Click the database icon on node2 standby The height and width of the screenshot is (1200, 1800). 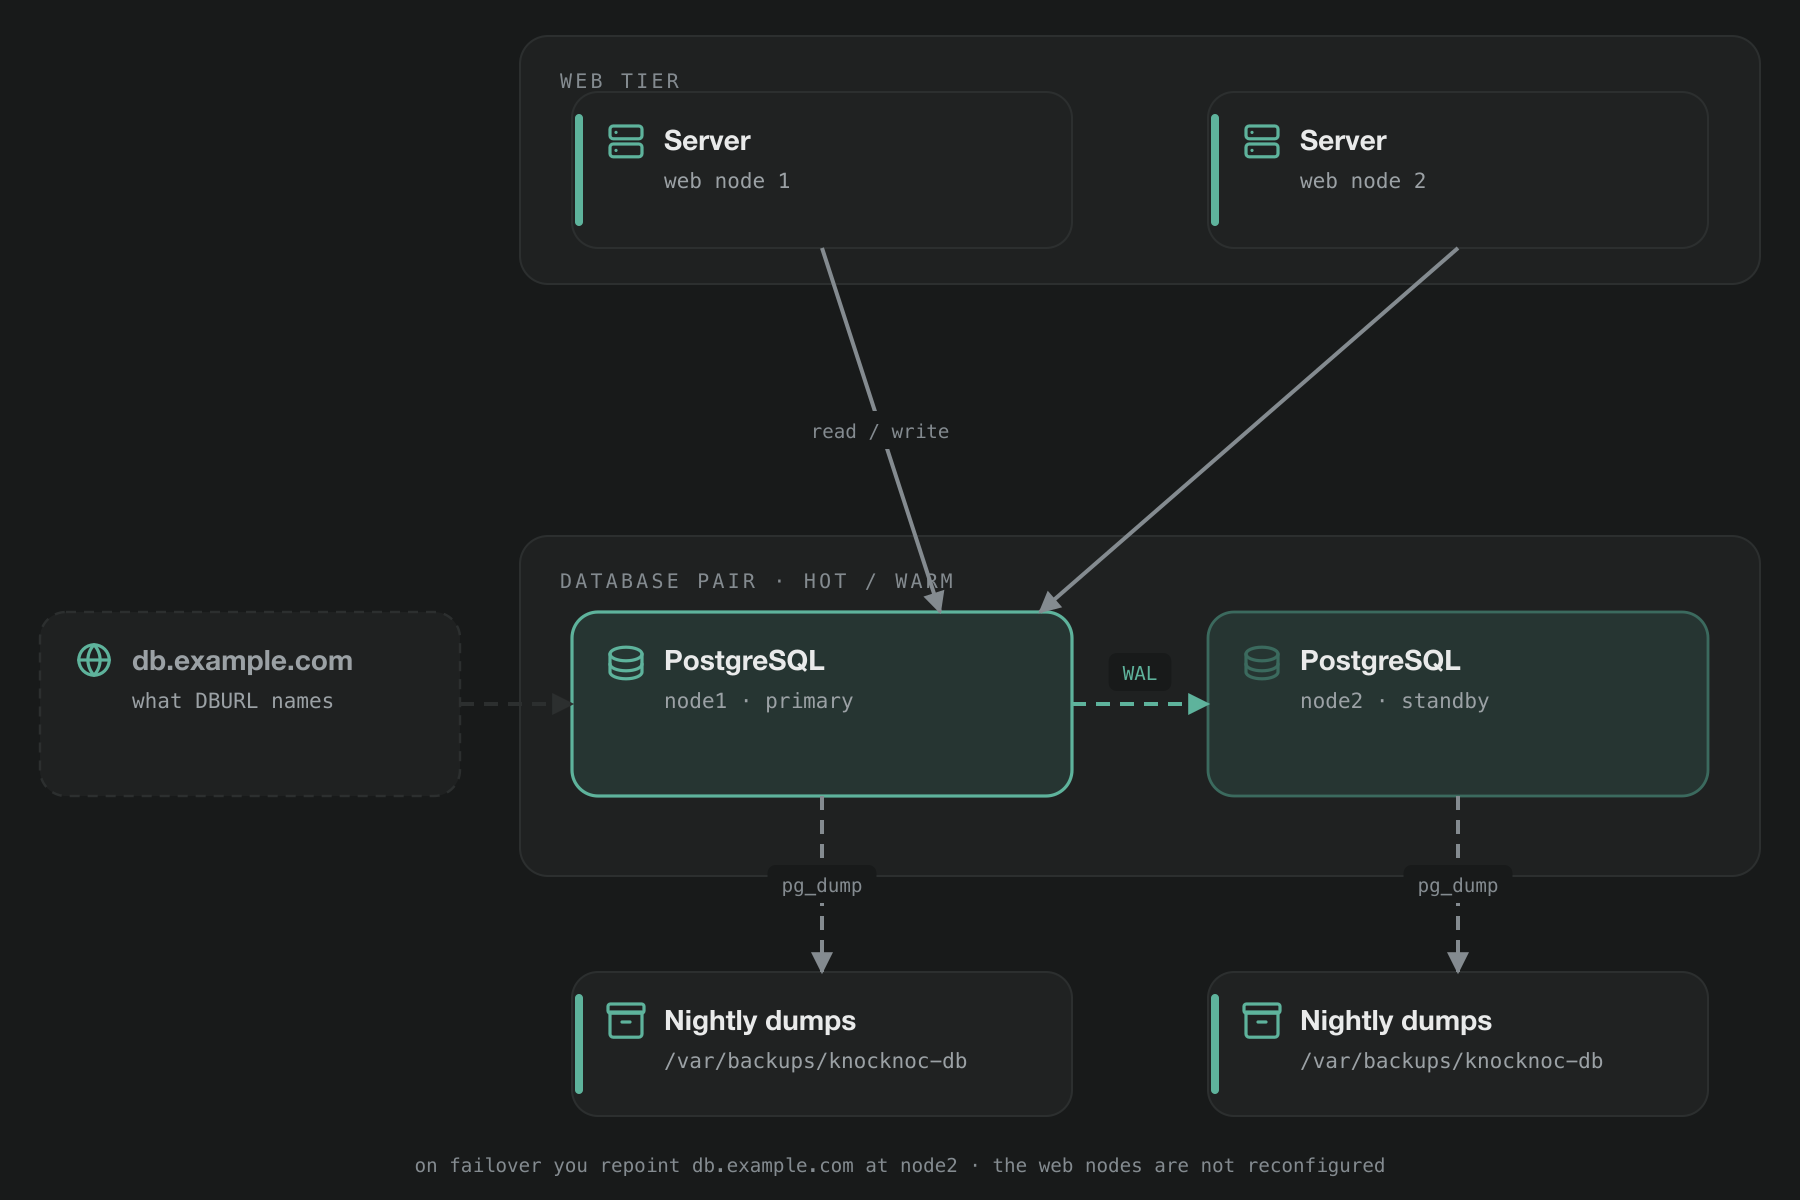1262,662
